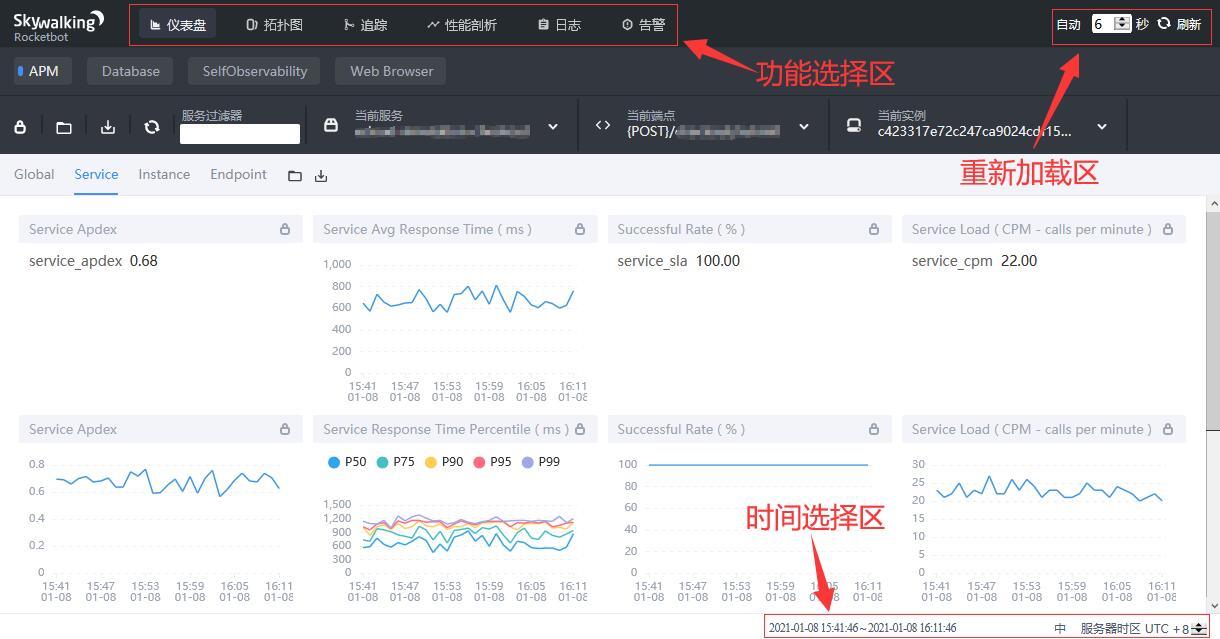Select the 追踪 trace view

coord(365,24)
